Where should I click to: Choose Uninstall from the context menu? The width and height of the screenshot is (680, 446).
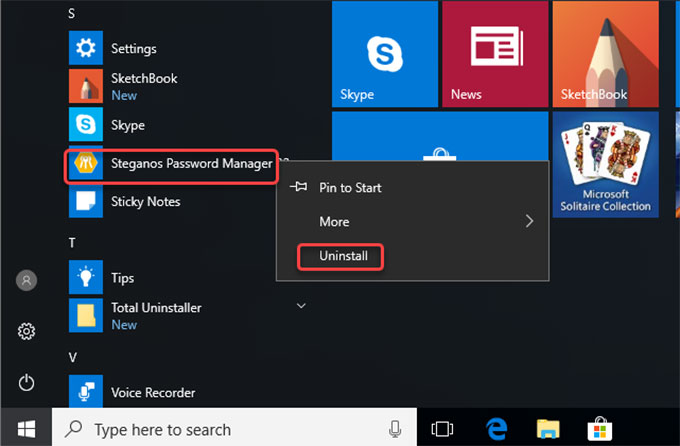(x=412, y=256)
